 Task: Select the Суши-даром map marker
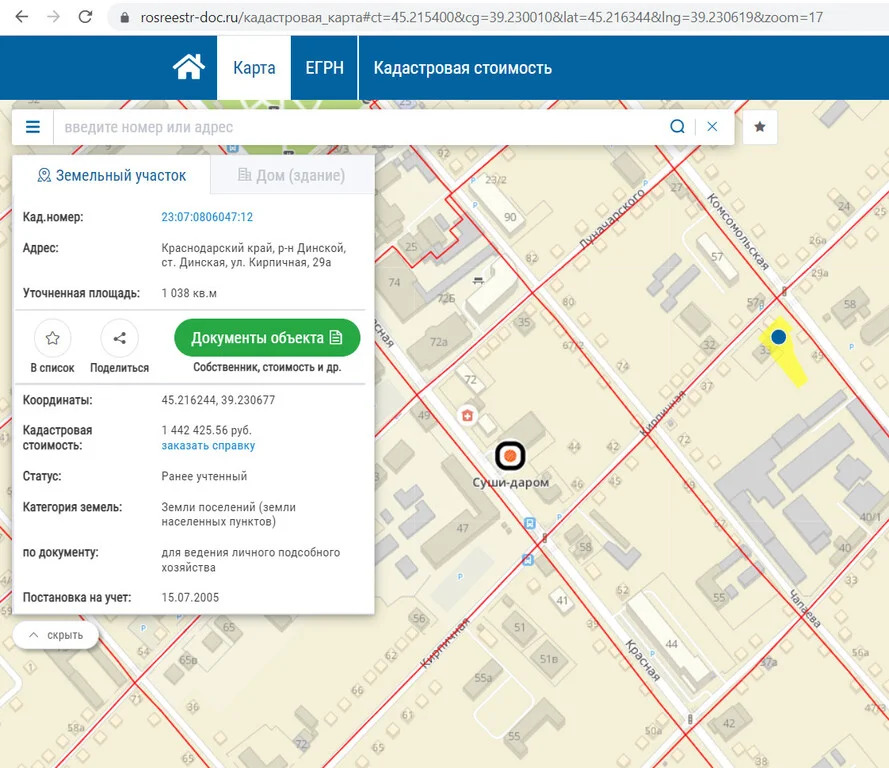pos(510,456)
